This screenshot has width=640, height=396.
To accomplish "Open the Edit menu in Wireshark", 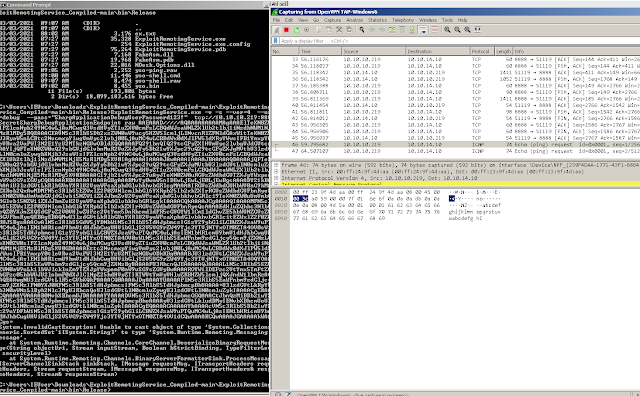I will point(289,20).
